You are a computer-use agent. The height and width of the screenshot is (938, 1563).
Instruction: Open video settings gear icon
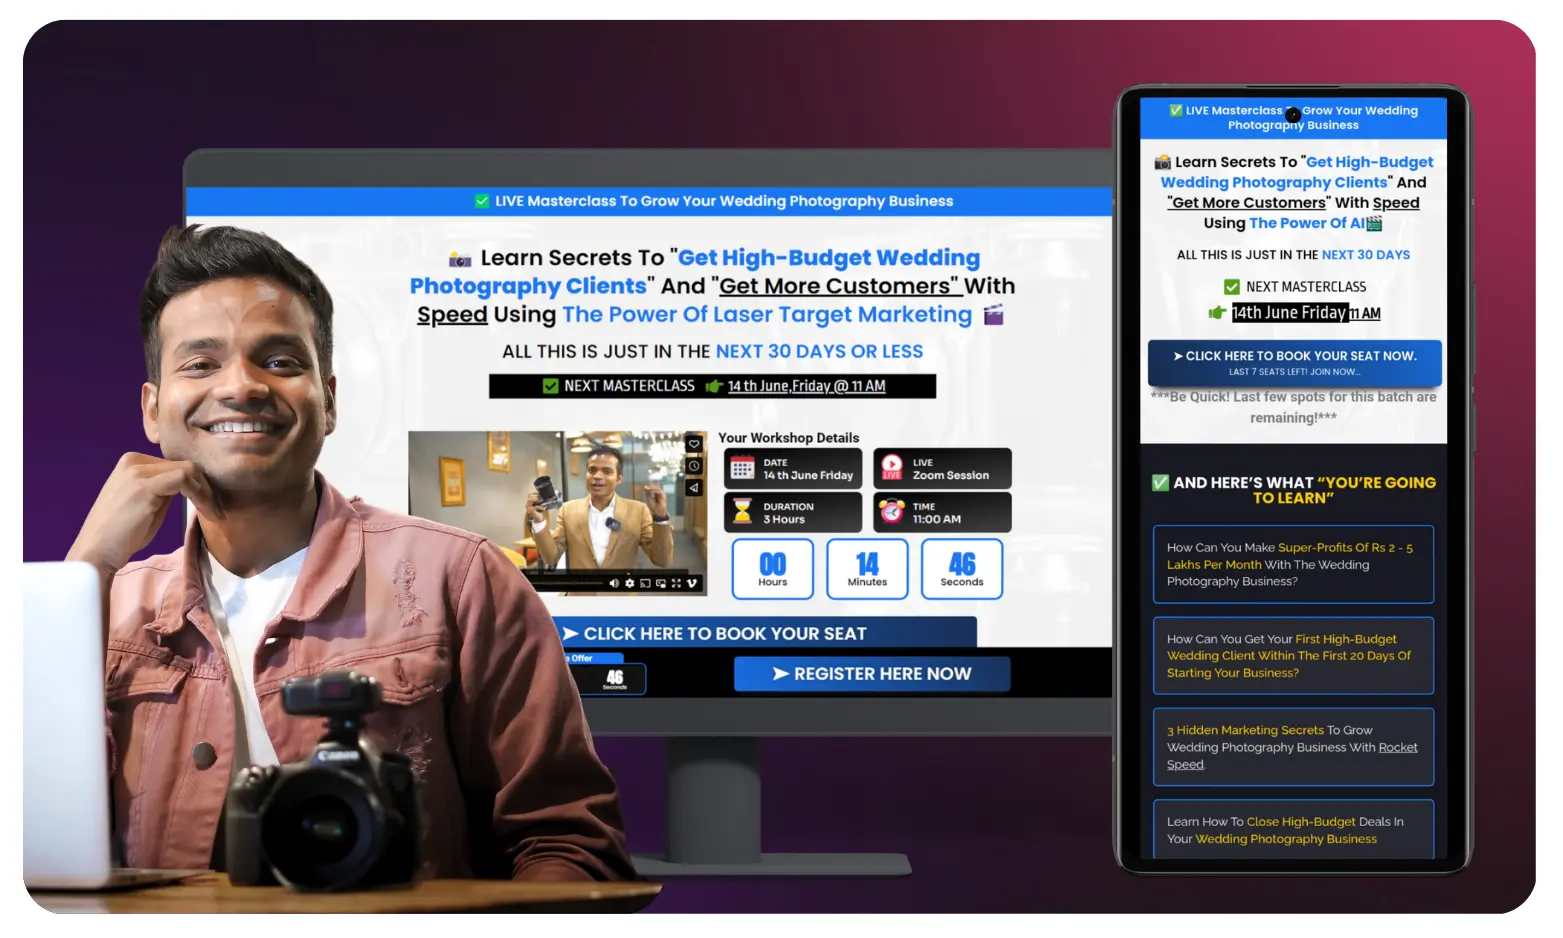point(629,583)
